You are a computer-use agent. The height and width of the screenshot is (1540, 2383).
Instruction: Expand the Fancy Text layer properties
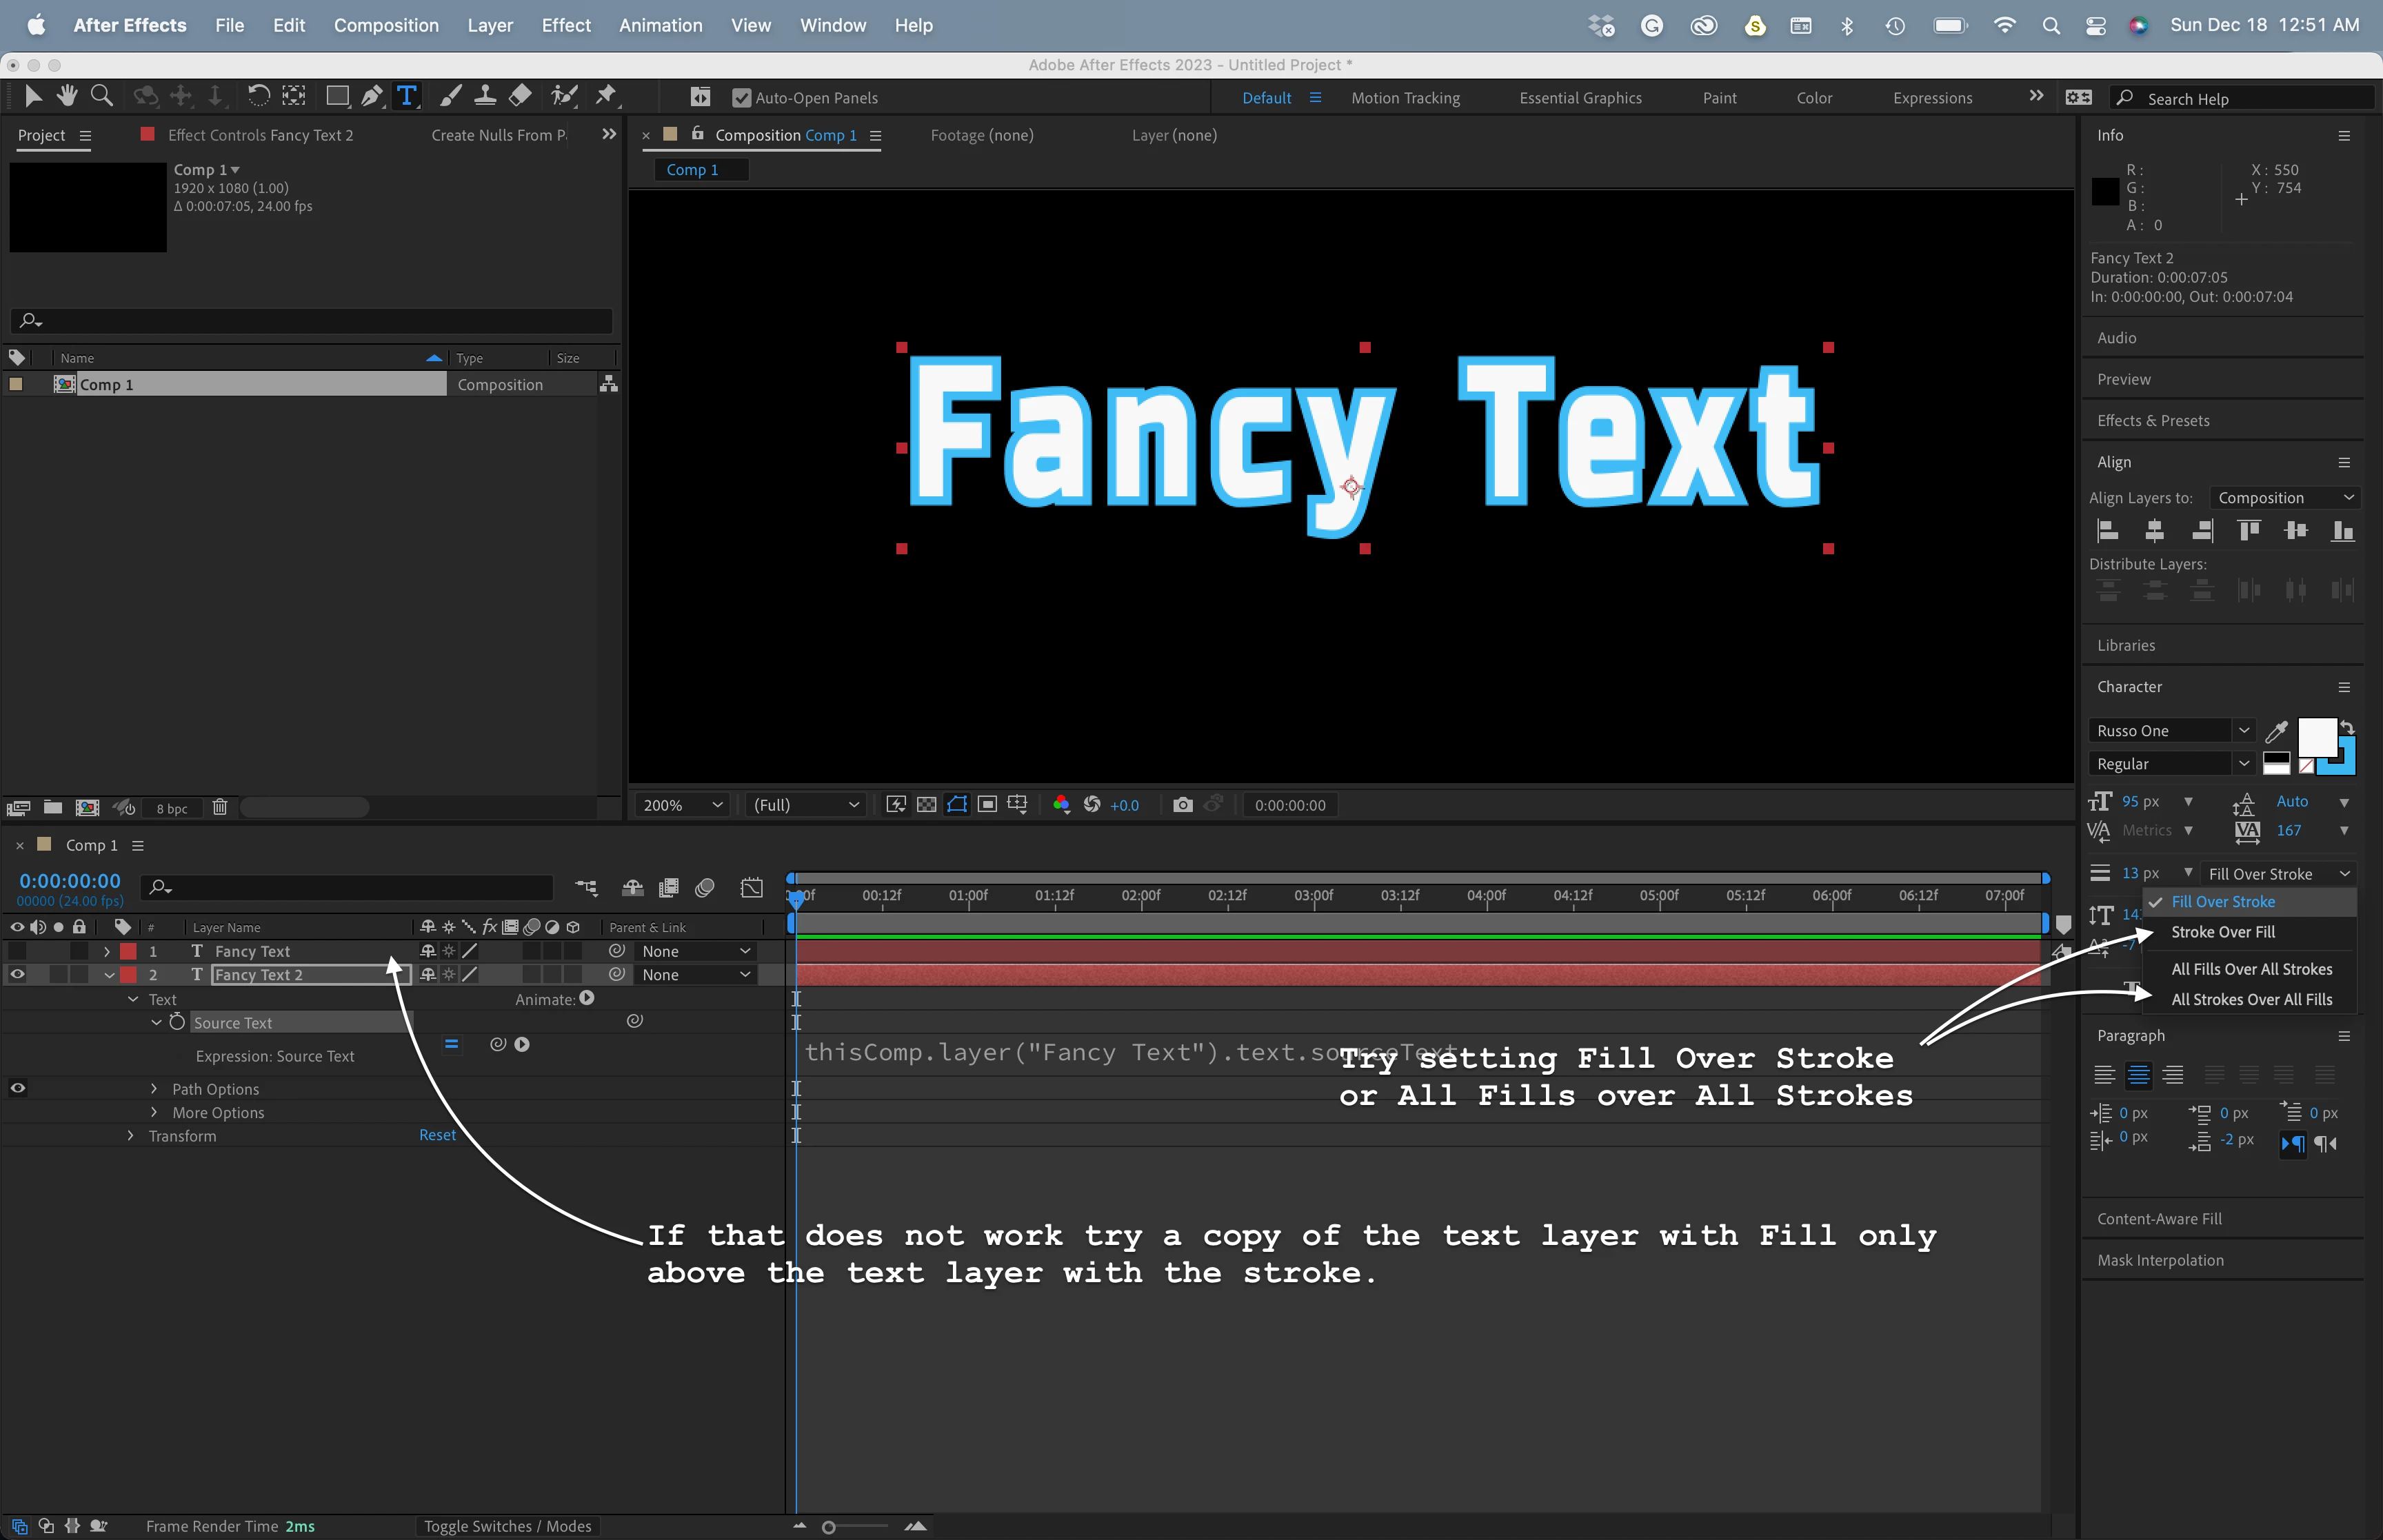[107, 951]
